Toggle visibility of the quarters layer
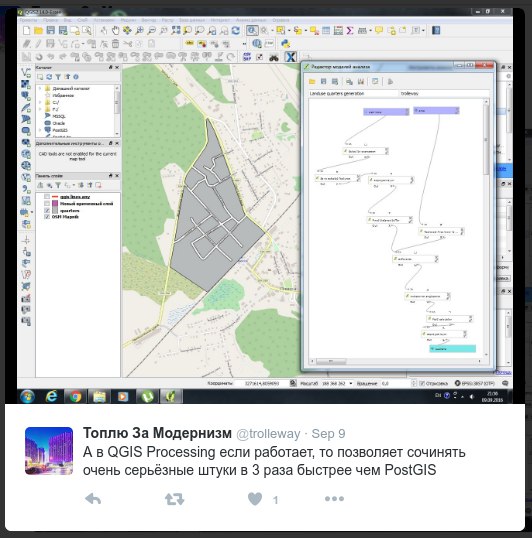Viewport: 532px width, 538px height. [x=47, y=210]
